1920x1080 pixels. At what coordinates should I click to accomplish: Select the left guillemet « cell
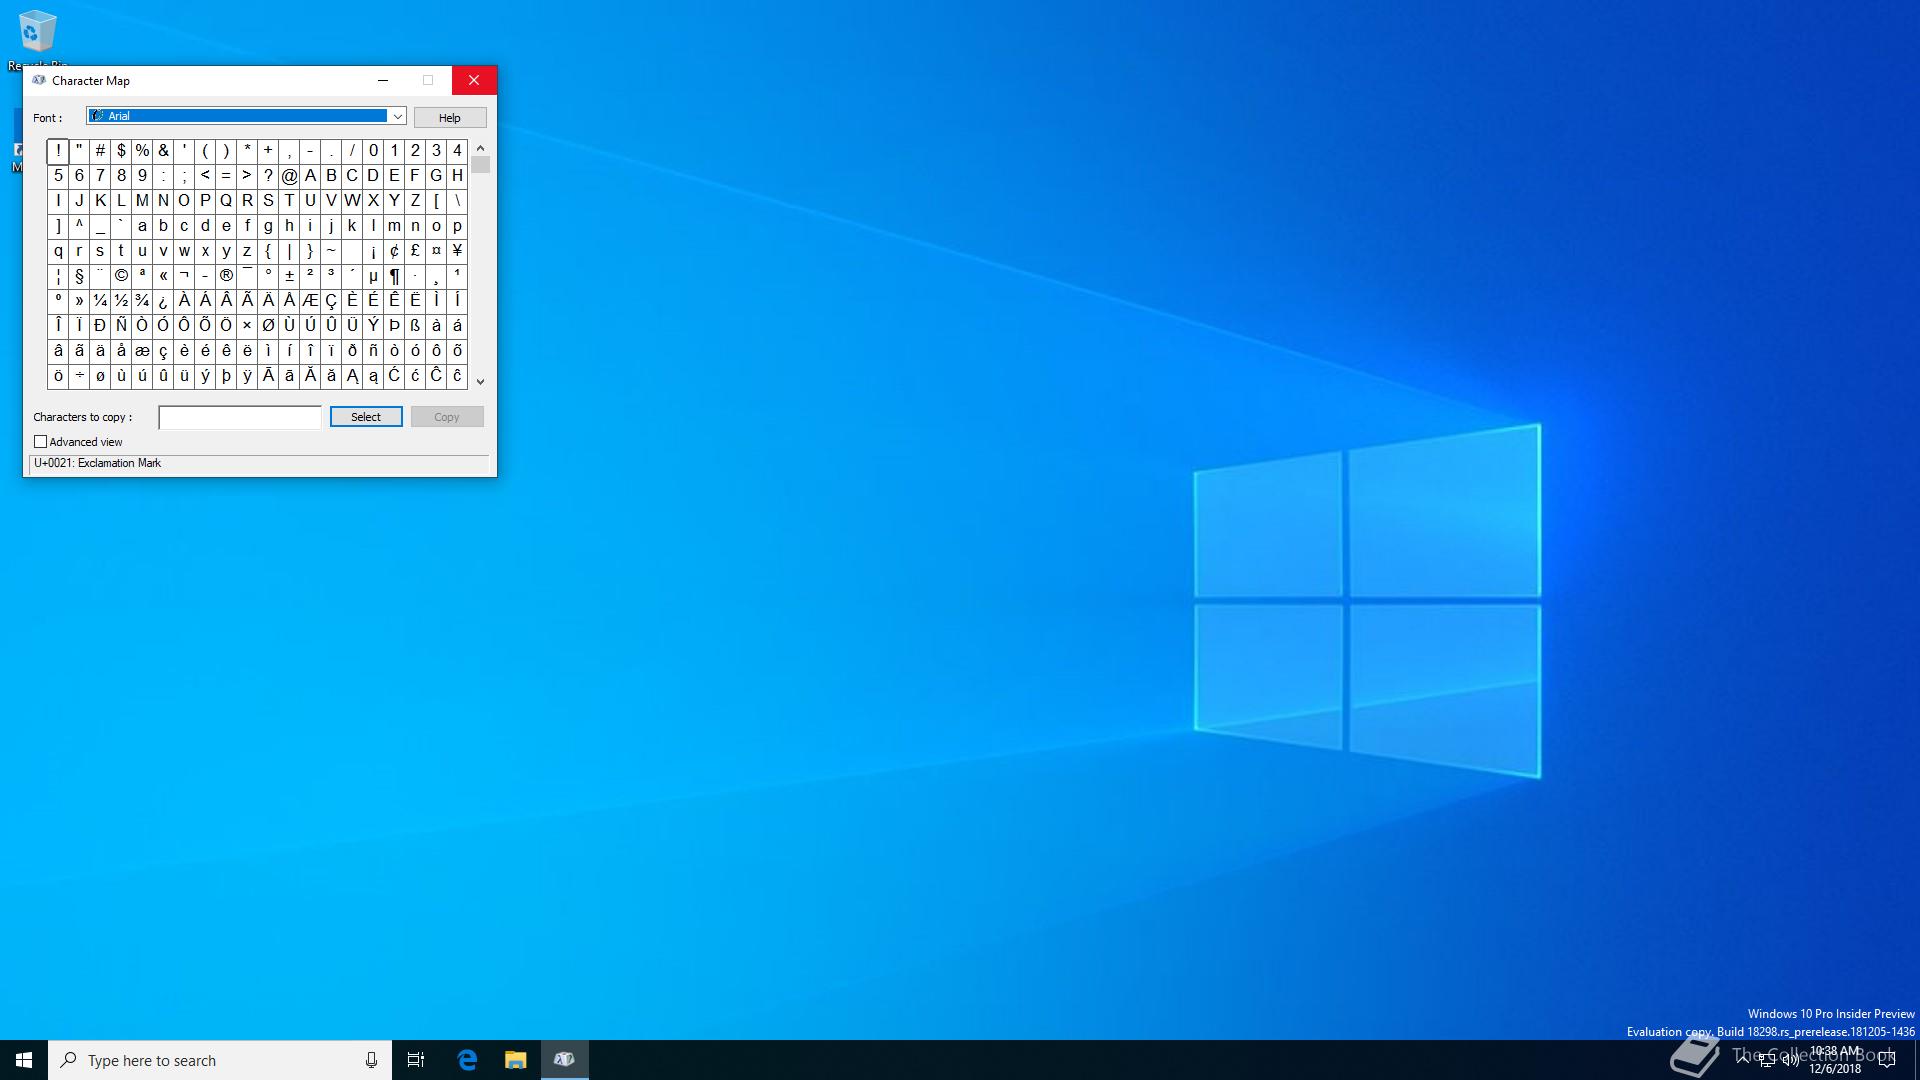pyautogui.click(x=163, y=276)
